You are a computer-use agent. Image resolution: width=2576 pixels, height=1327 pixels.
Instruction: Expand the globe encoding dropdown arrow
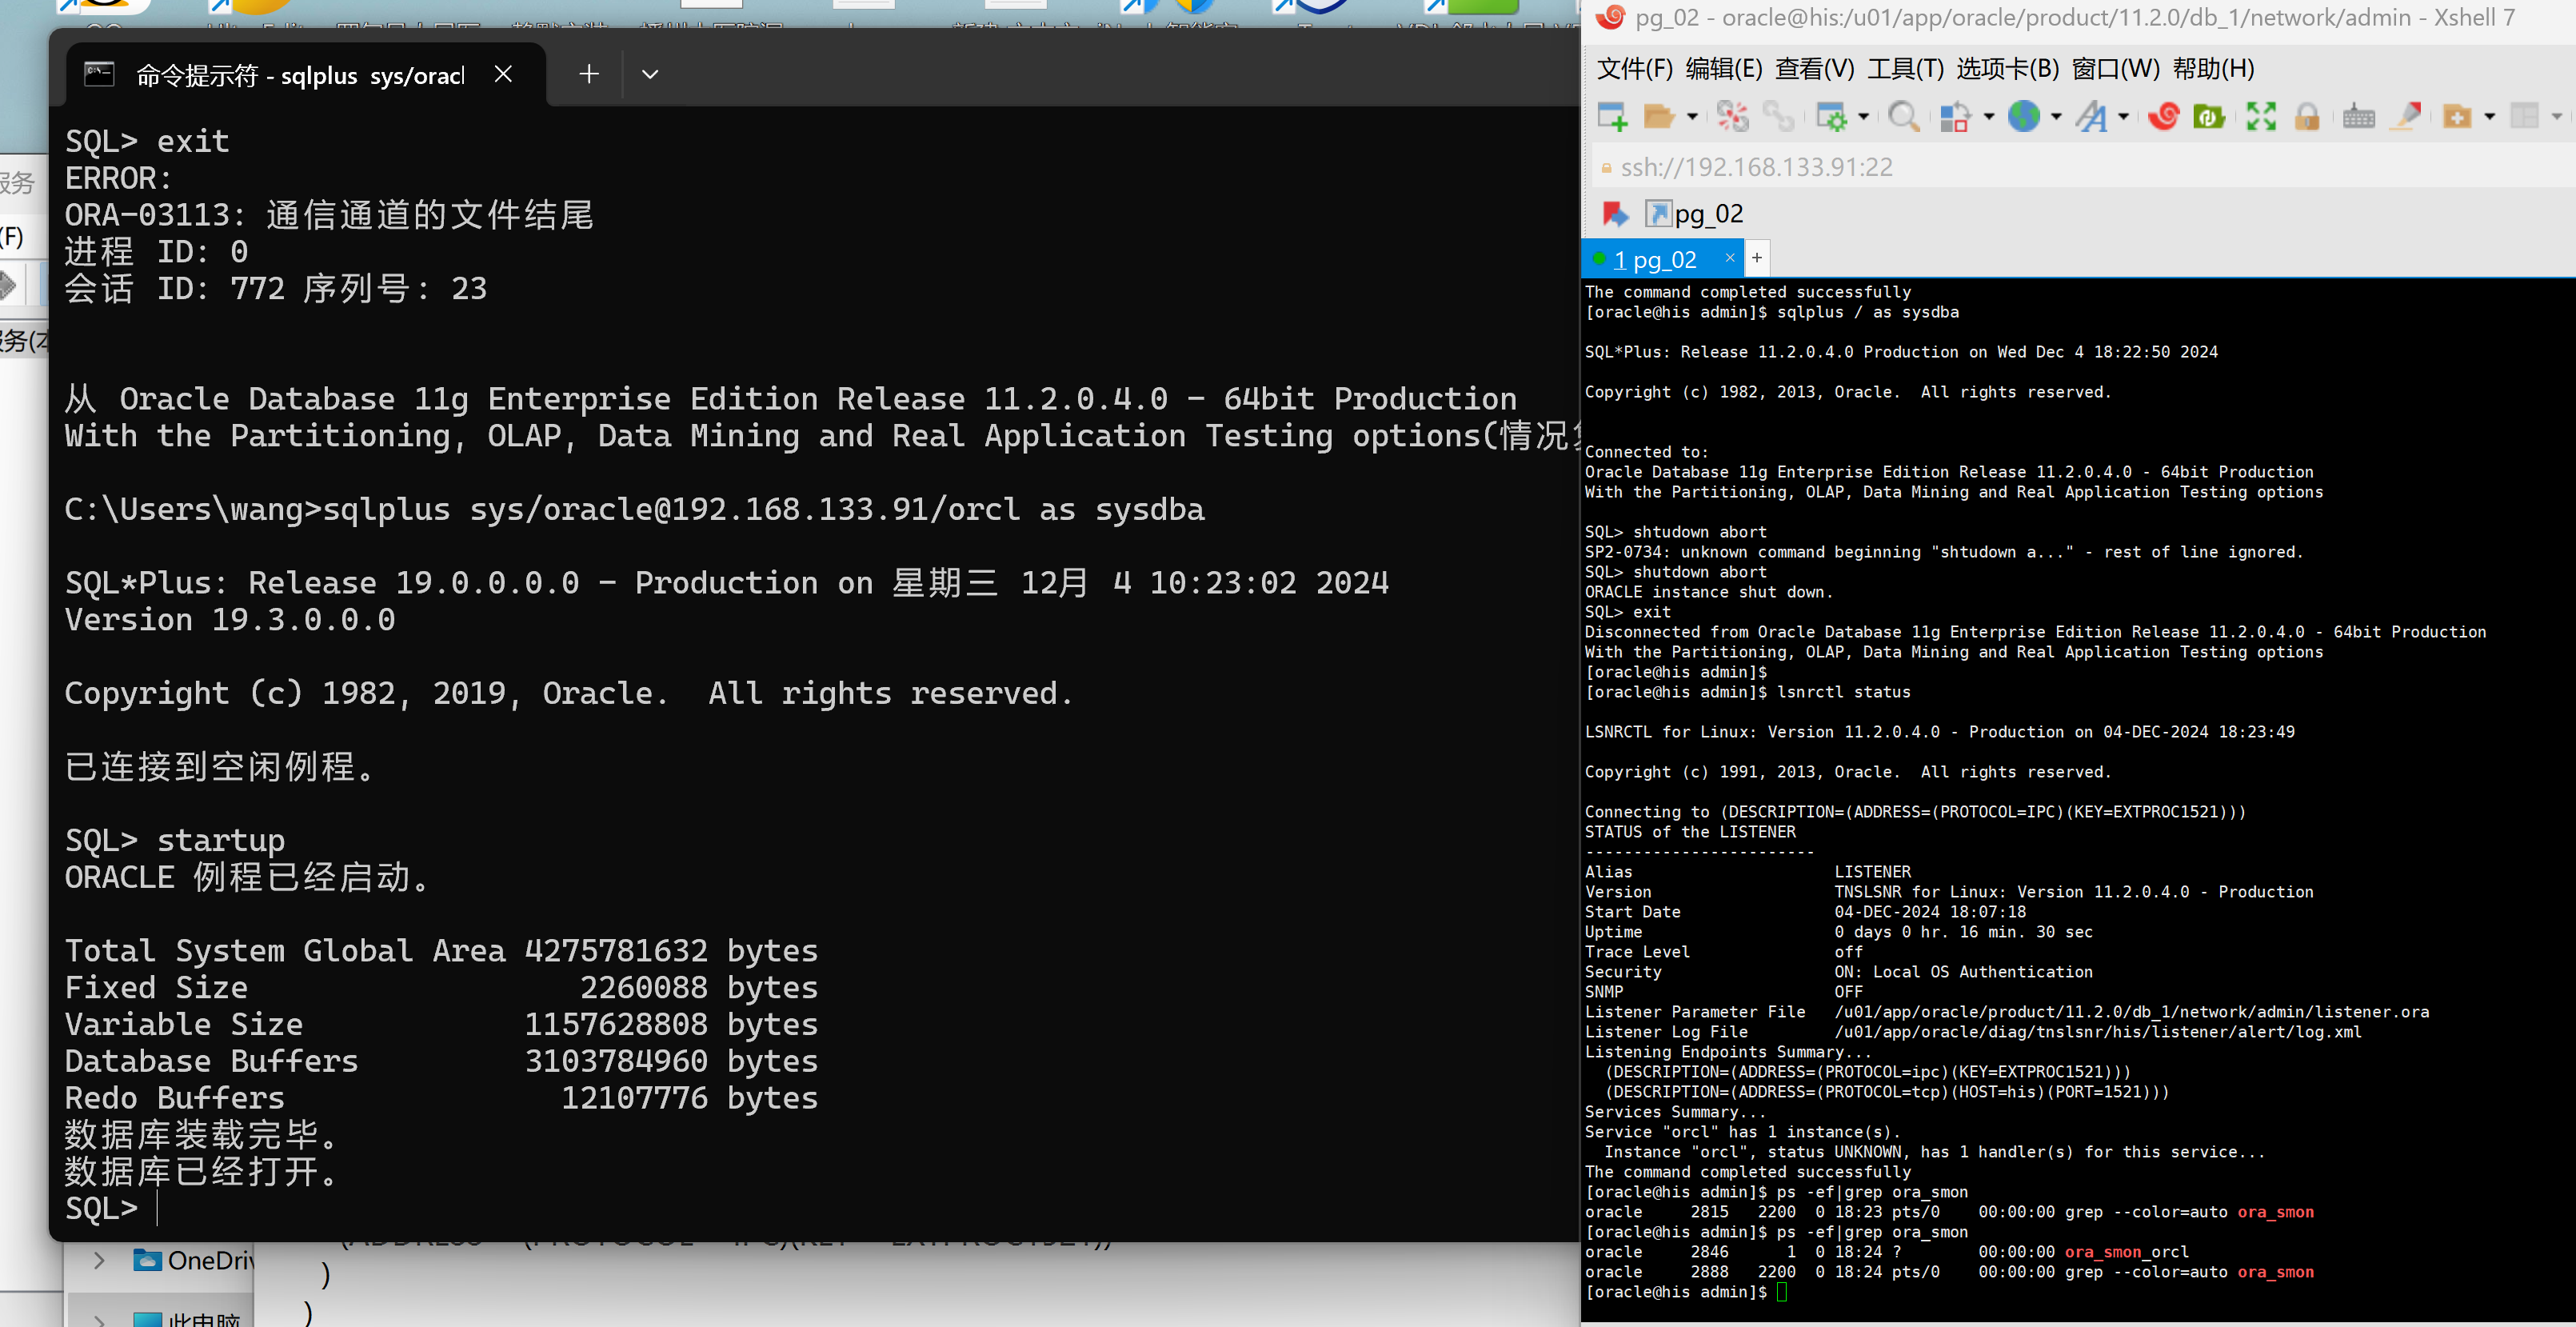[x=2056, y=116]
